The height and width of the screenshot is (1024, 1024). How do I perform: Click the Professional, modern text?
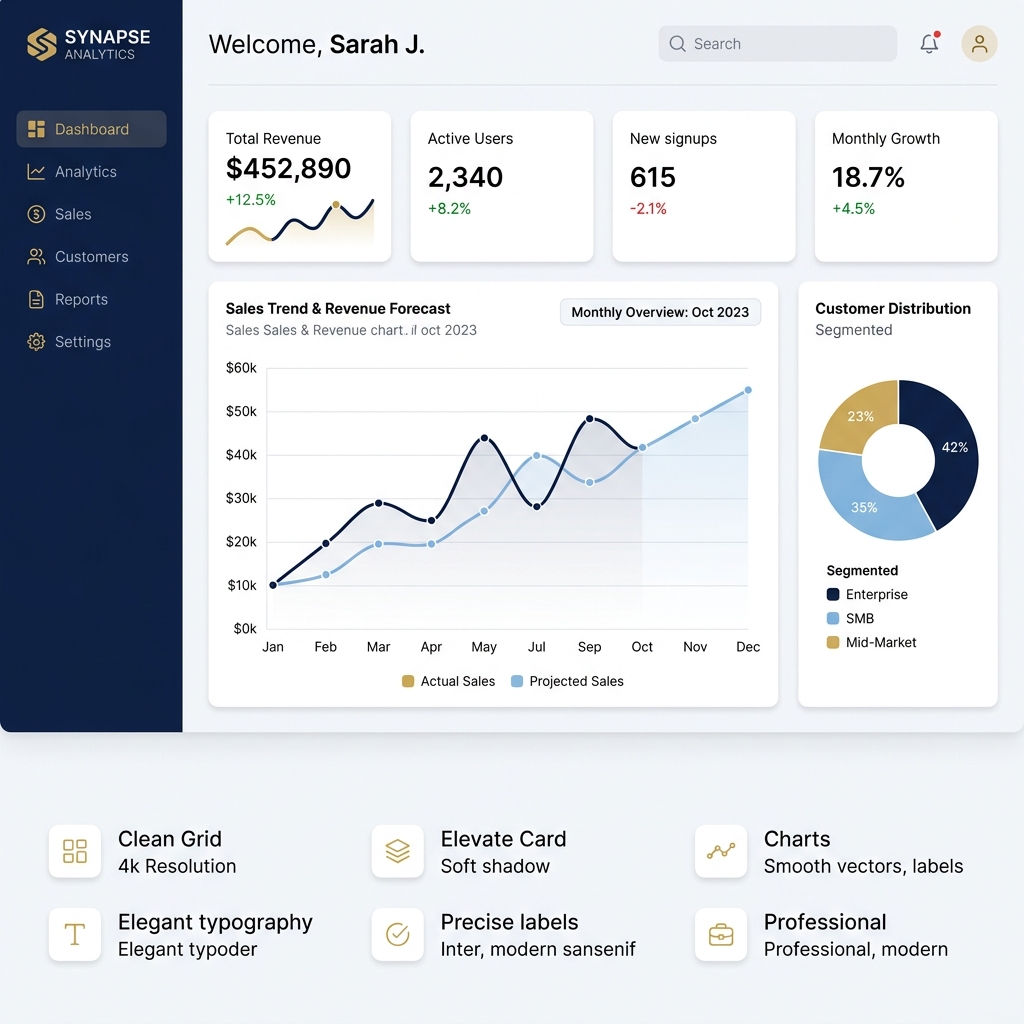tap(856, 949)
